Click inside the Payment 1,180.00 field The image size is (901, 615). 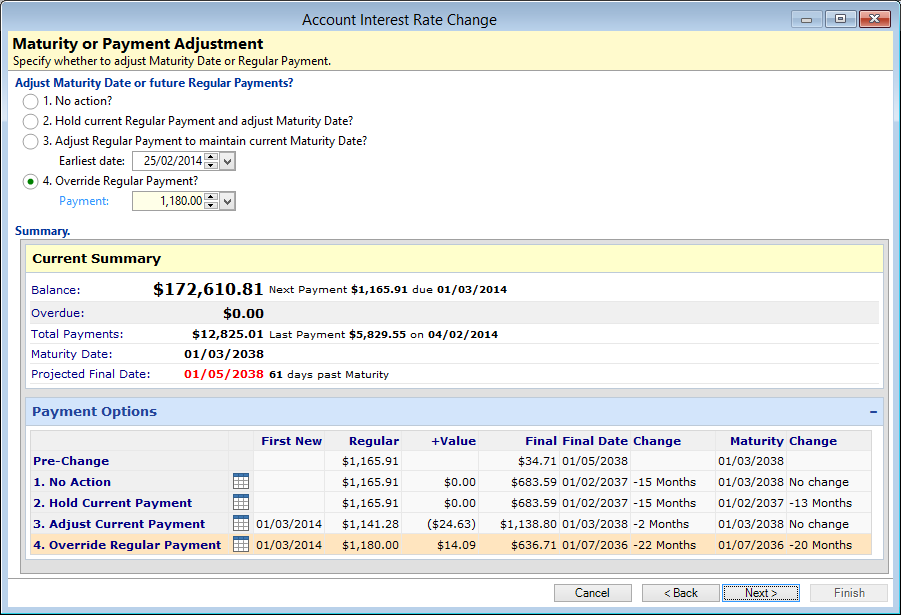tap(169, 201)
